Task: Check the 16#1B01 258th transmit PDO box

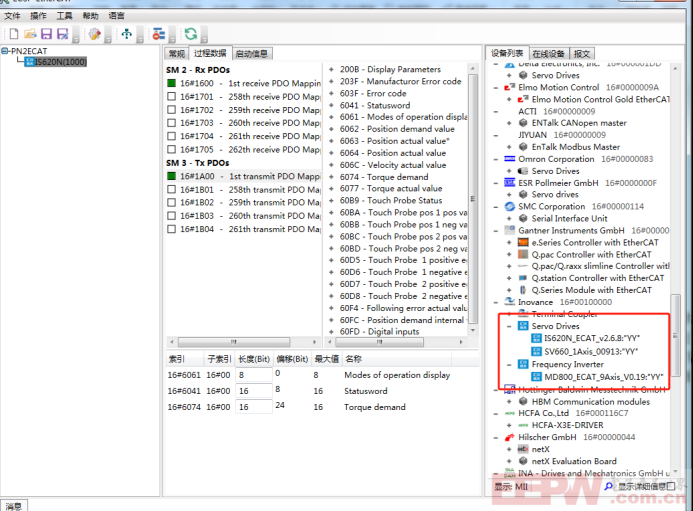Action: [x=171, y=189]
